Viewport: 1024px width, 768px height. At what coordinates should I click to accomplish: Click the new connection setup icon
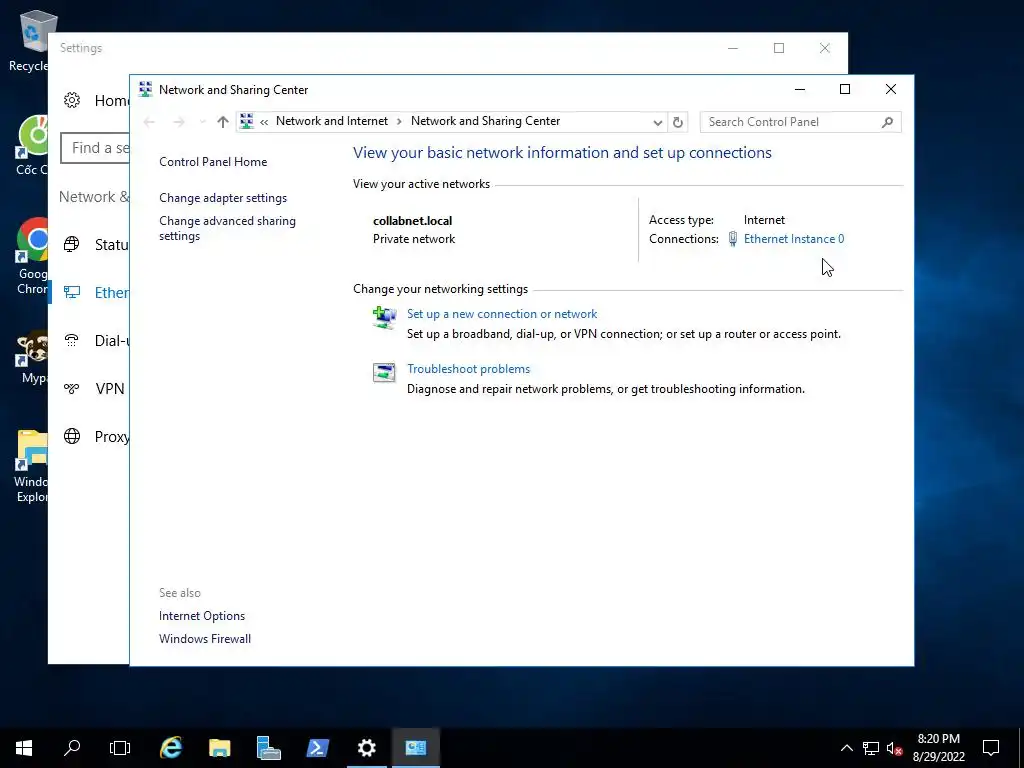point(384,319)
